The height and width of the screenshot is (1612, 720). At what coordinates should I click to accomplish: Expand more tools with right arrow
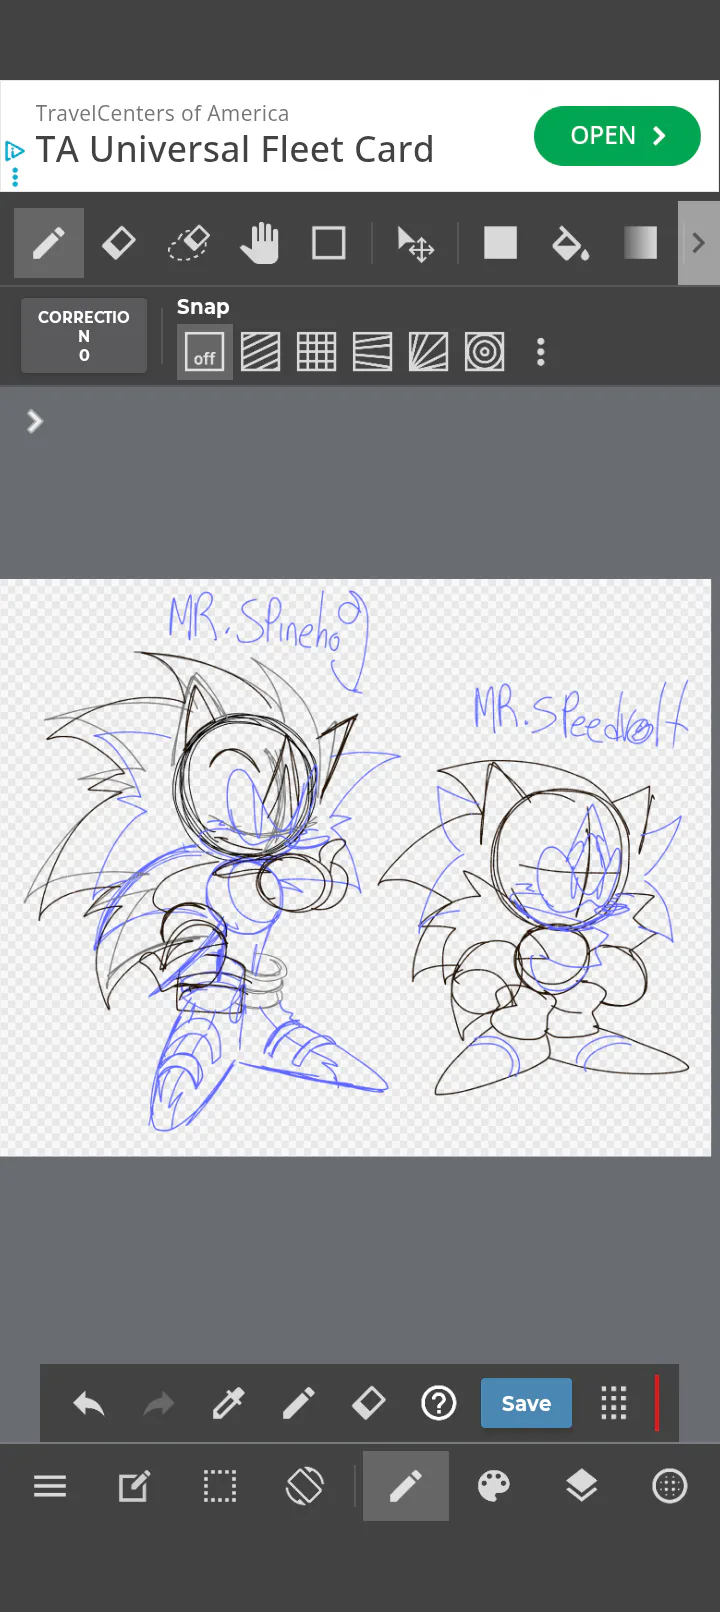(x=699, y=243)
